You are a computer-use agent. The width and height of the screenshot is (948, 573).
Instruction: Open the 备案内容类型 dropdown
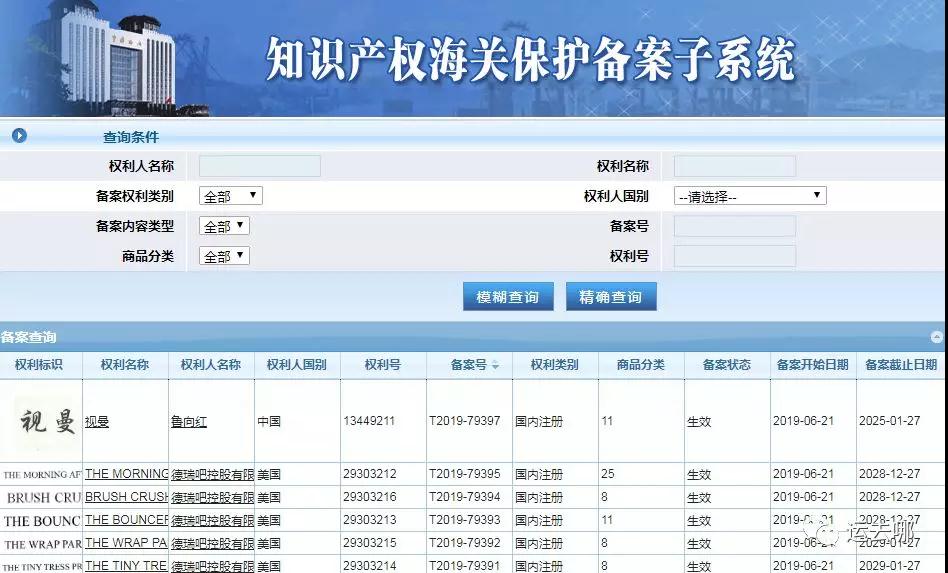tap(224, 226)
